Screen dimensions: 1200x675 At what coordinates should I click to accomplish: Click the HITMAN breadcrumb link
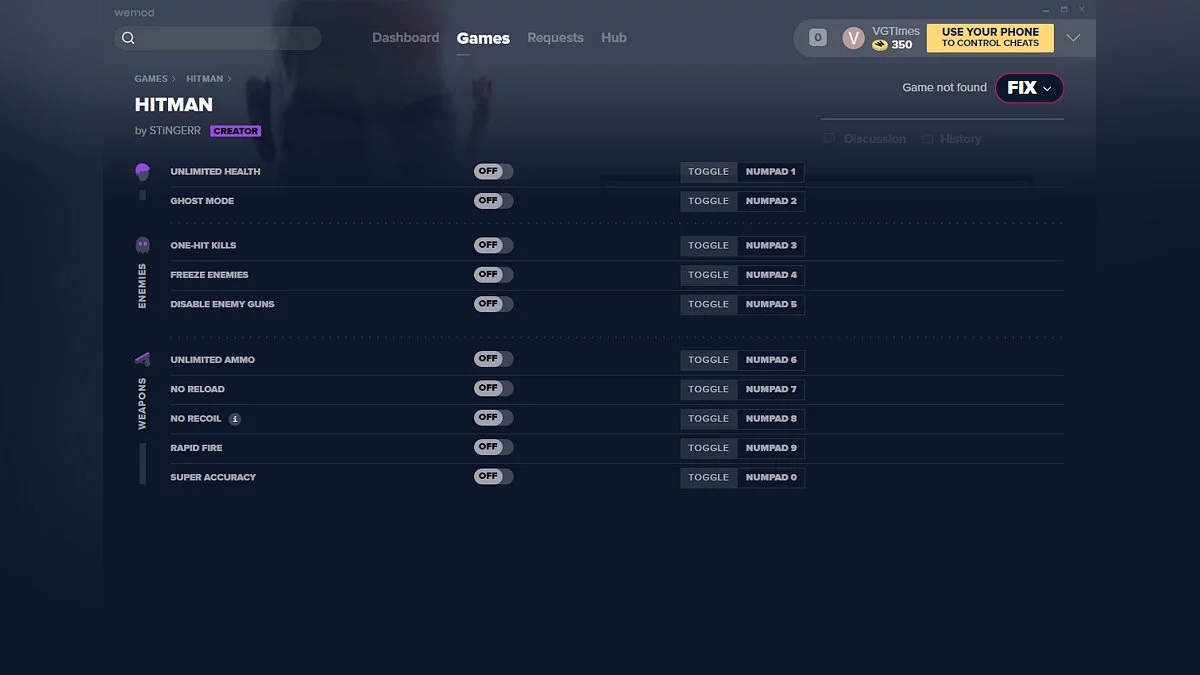tap(204, 79)
